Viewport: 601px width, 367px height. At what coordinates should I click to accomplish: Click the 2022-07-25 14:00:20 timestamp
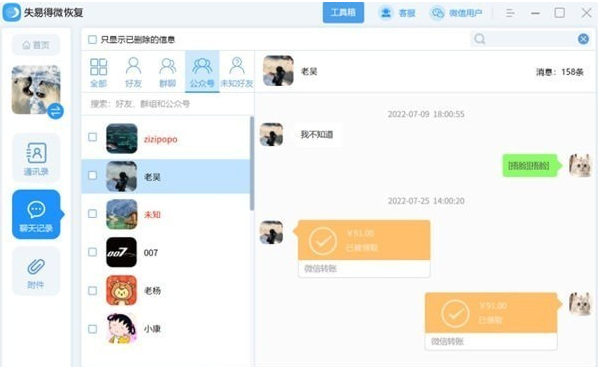(x=426, y=201)
